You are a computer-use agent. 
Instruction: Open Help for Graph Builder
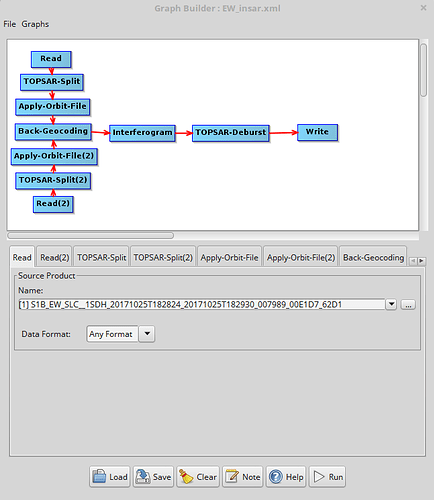click(x=286, y=477)
